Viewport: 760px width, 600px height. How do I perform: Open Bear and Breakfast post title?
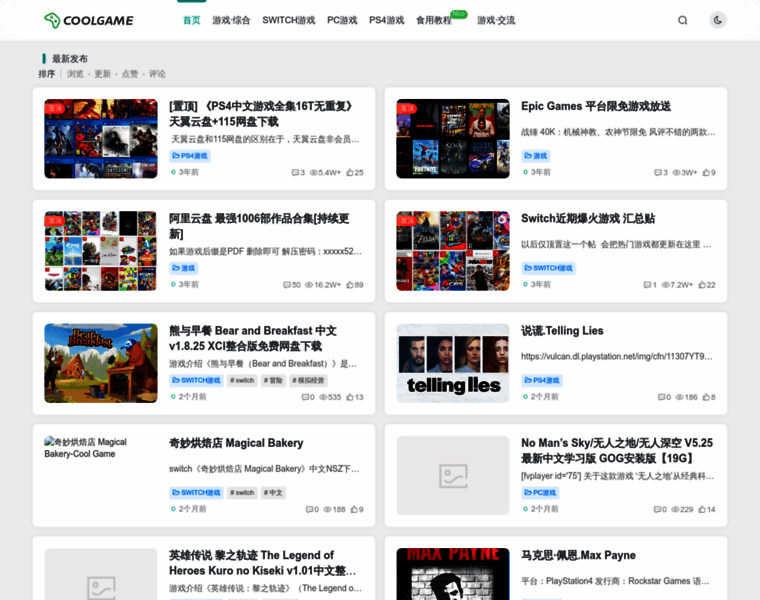point(253,338)
